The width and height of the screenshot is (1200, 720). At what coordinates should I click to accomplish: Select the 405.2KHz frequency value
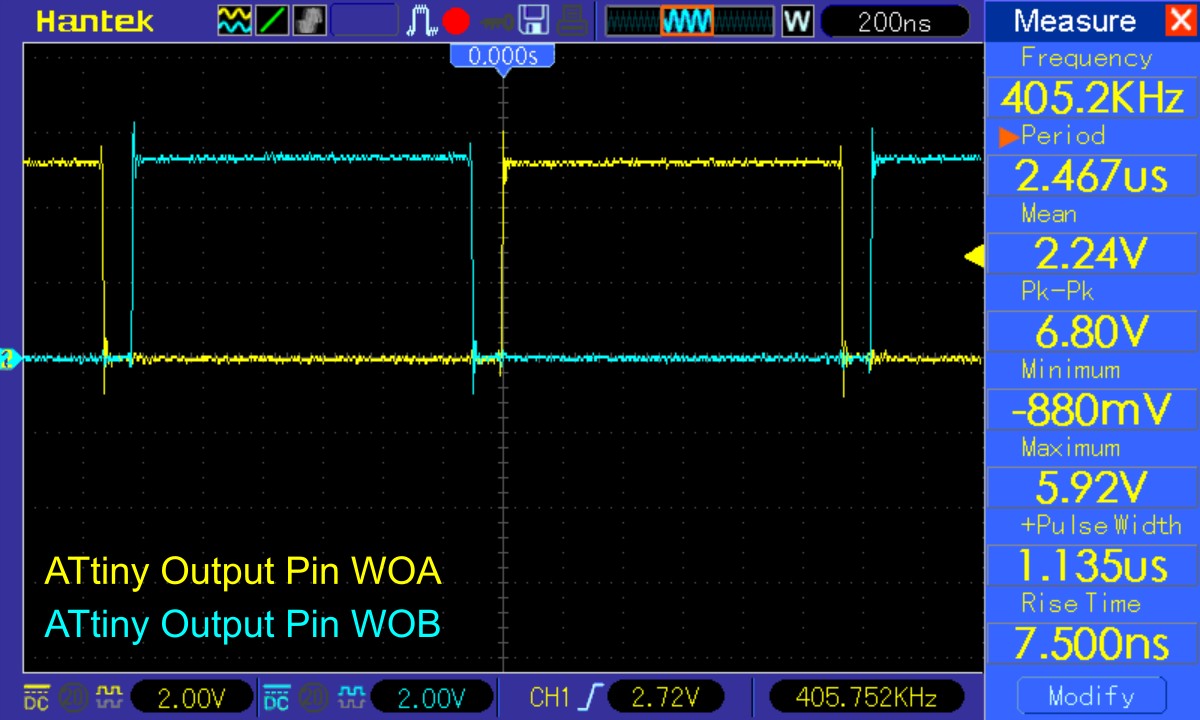[1092, 98]
